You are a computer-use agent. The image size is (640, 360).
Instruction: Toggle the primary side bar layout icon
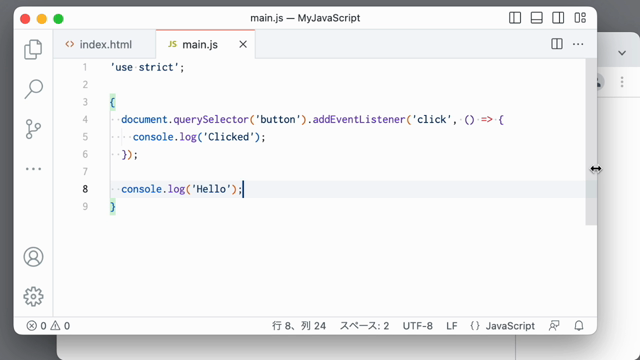point(515,18)
